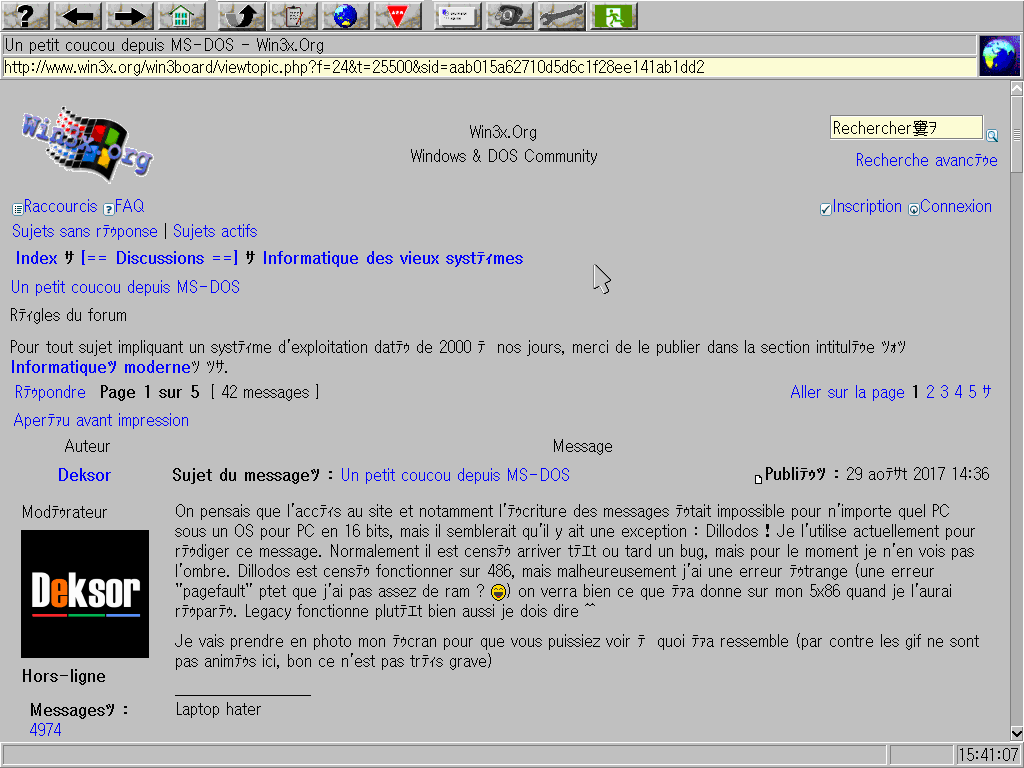Image resolution: width=1024 pixels, height=768 pixels.
Task: Click the next-page symbol after page 5
Action: click(x=986, y=392)
